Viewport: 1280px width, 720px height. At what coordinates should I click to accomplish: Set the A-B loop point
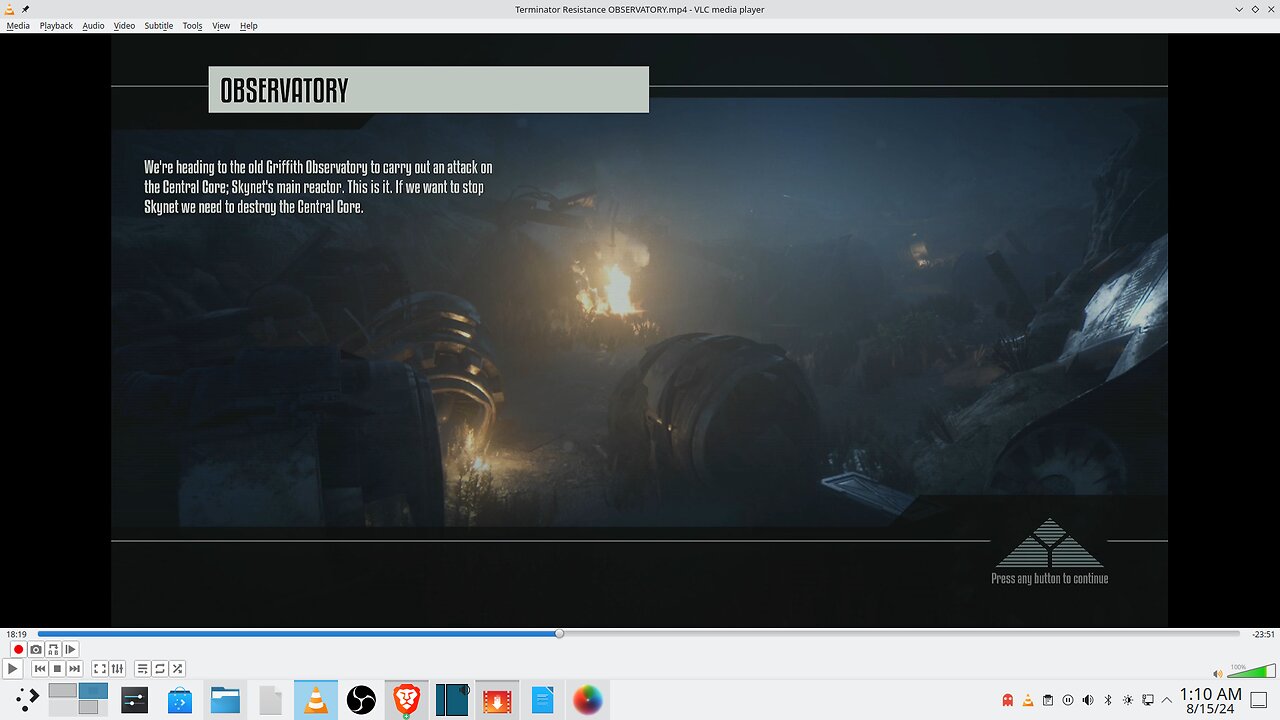click(x=53, y=649)
